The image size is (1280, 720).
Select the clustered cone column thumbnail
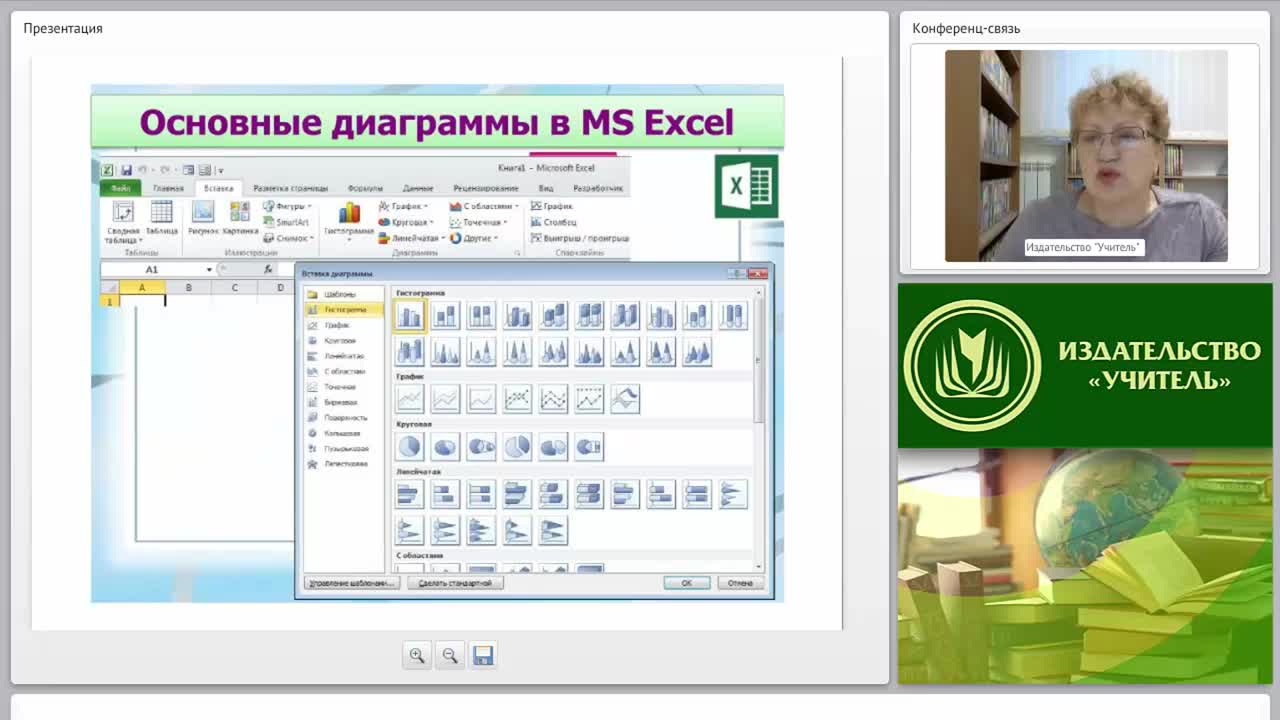(445, 352)
